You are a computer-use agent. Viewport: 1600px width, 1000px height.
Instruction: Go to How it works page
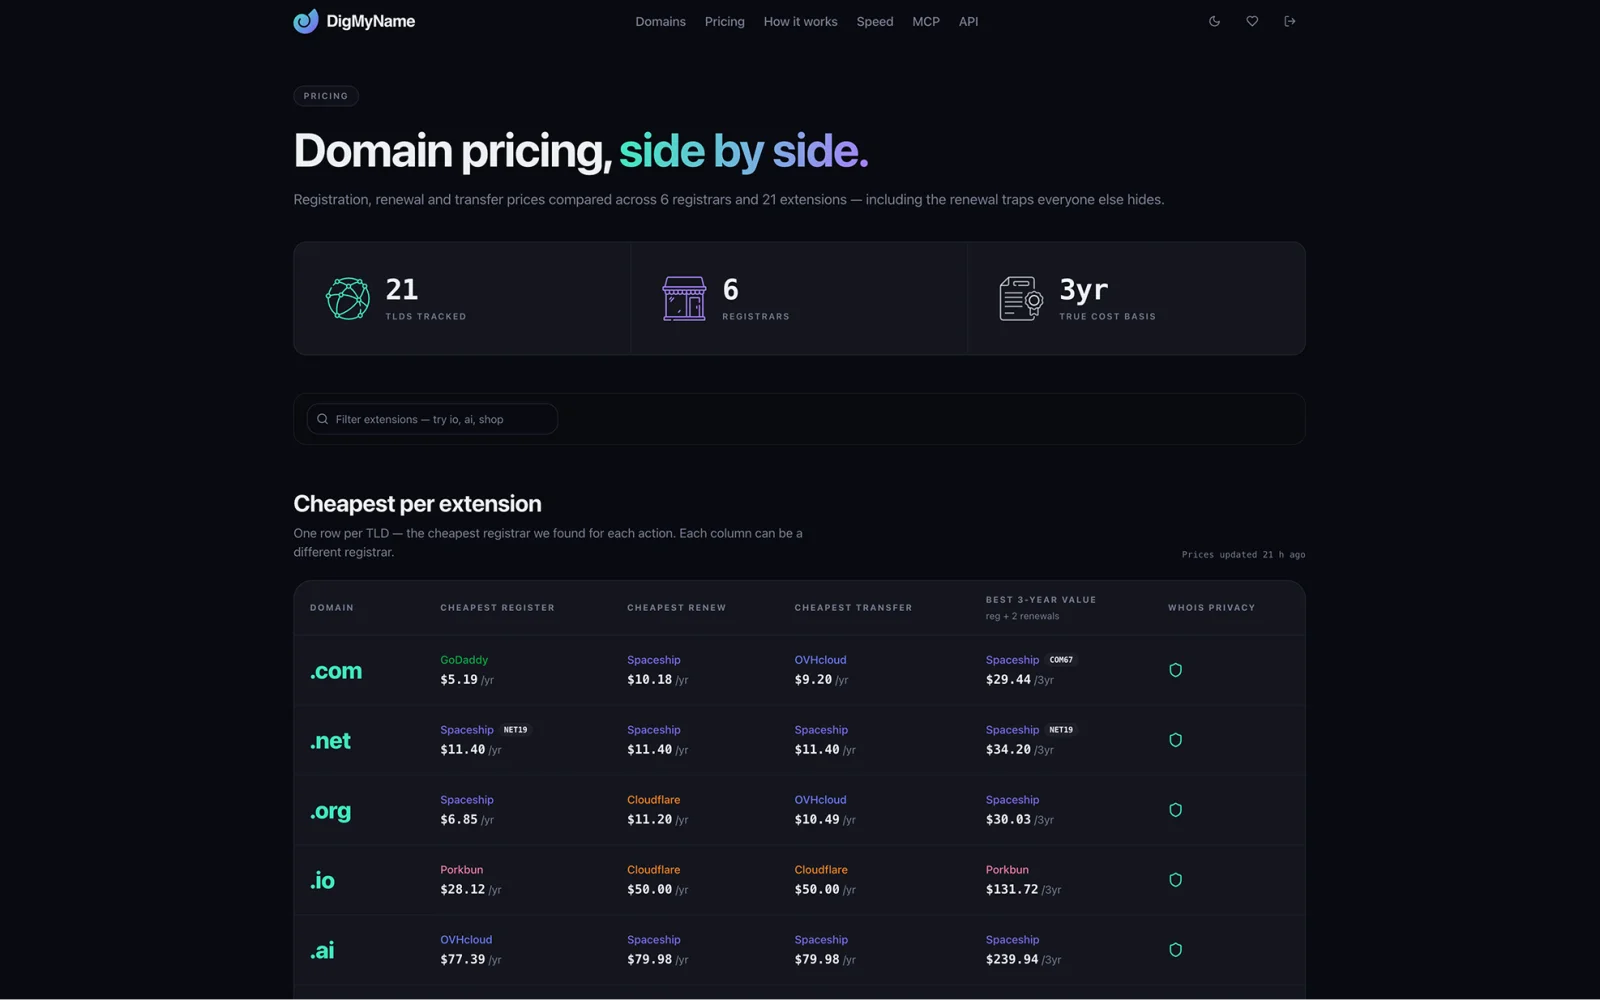pos(801,21)
